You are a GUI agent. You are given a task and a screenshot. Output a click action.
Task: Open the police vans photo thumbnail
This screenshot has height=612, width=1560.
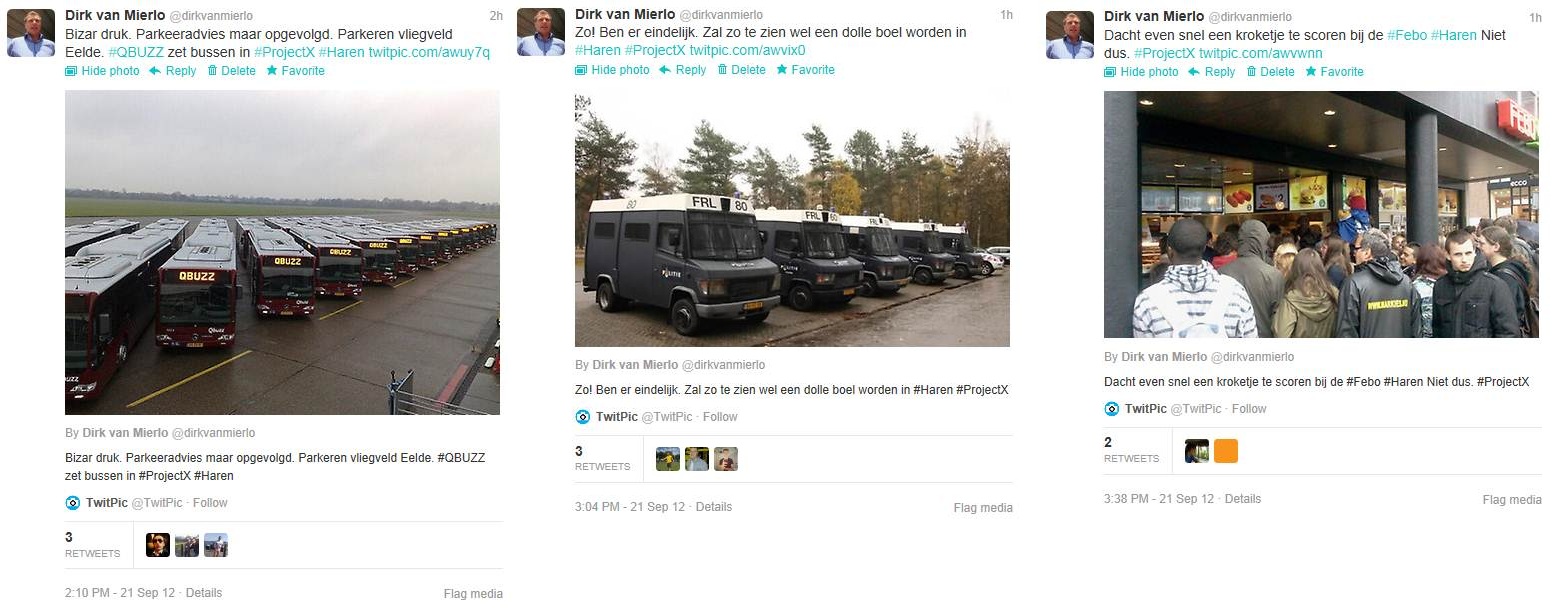click(792, 221)
